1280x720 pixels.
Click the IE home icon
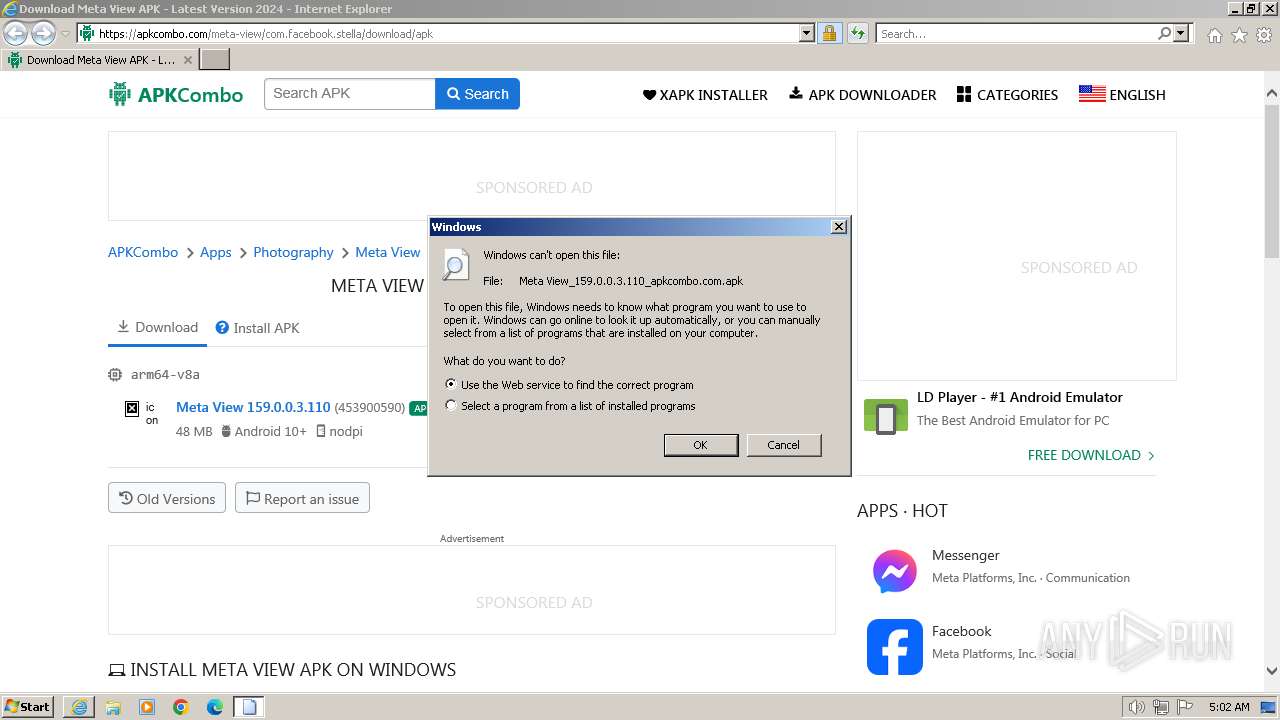pos(1214,35)
